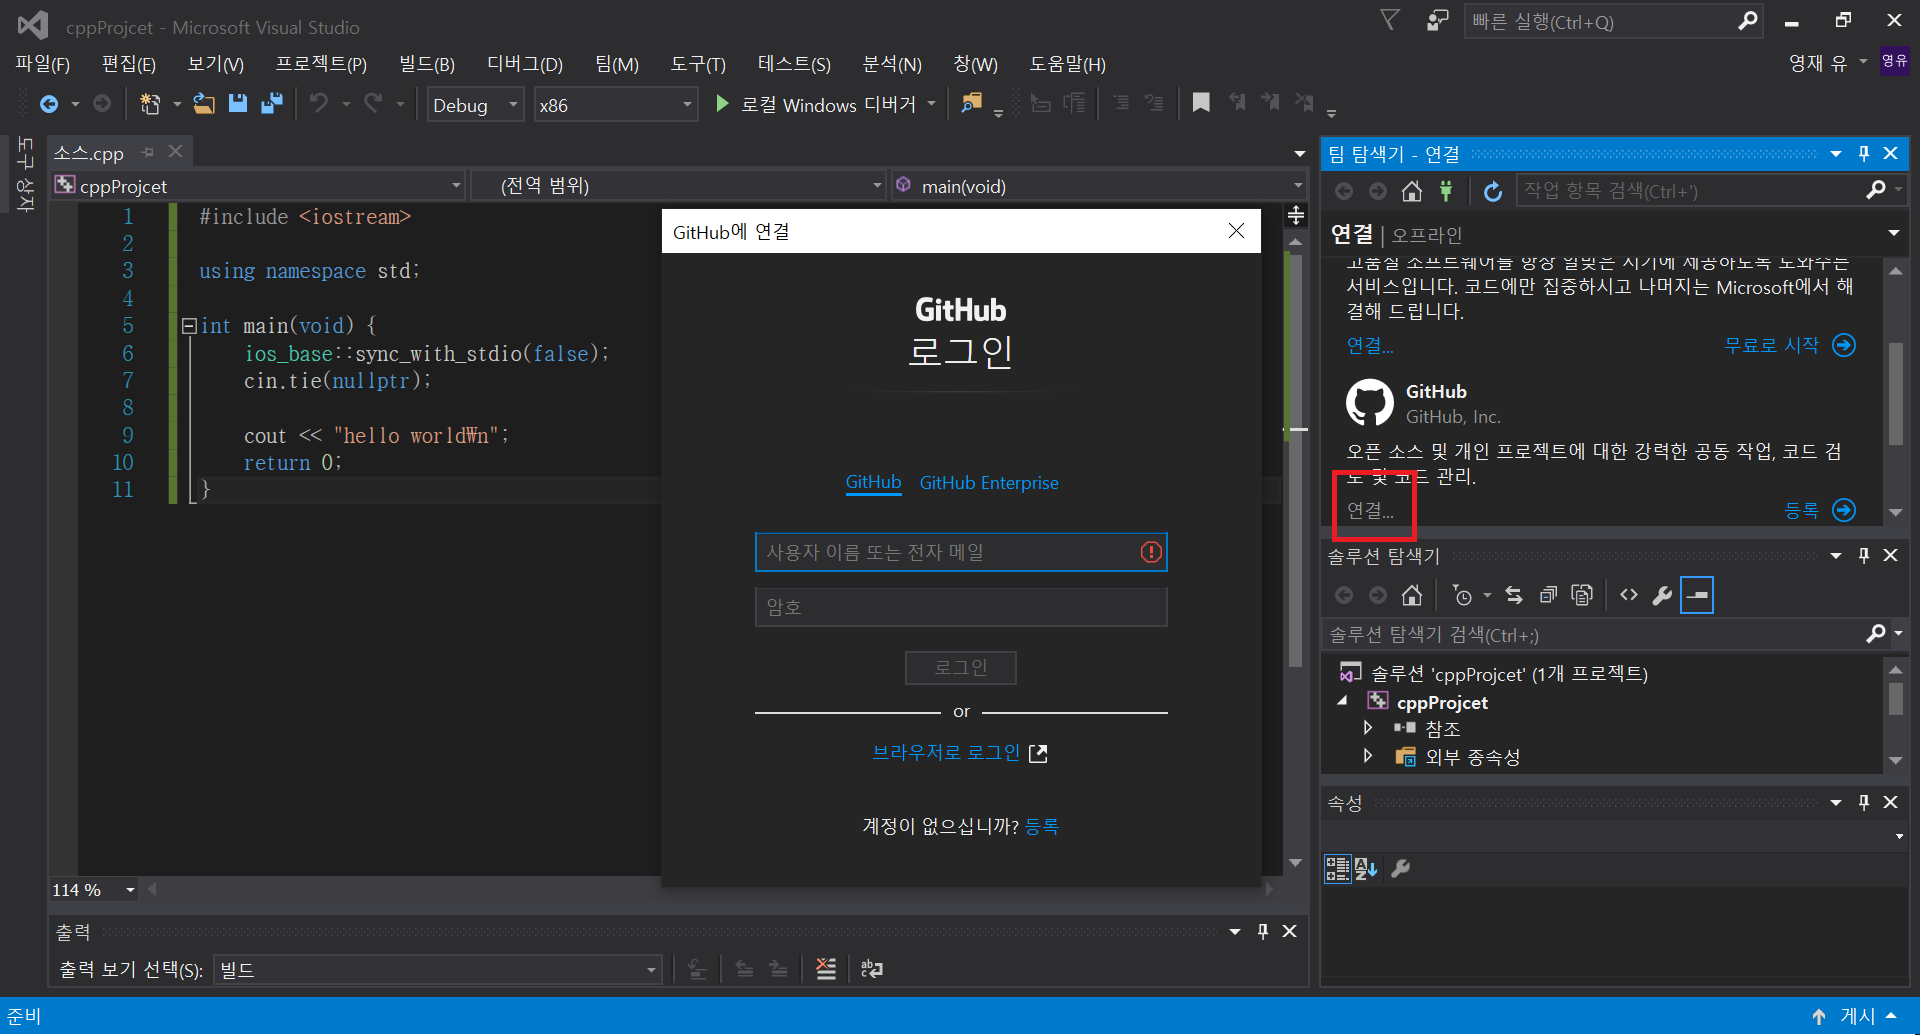
Task: Toggle bookmark with the bookmark flag icon
Action: pos(1201,103)
